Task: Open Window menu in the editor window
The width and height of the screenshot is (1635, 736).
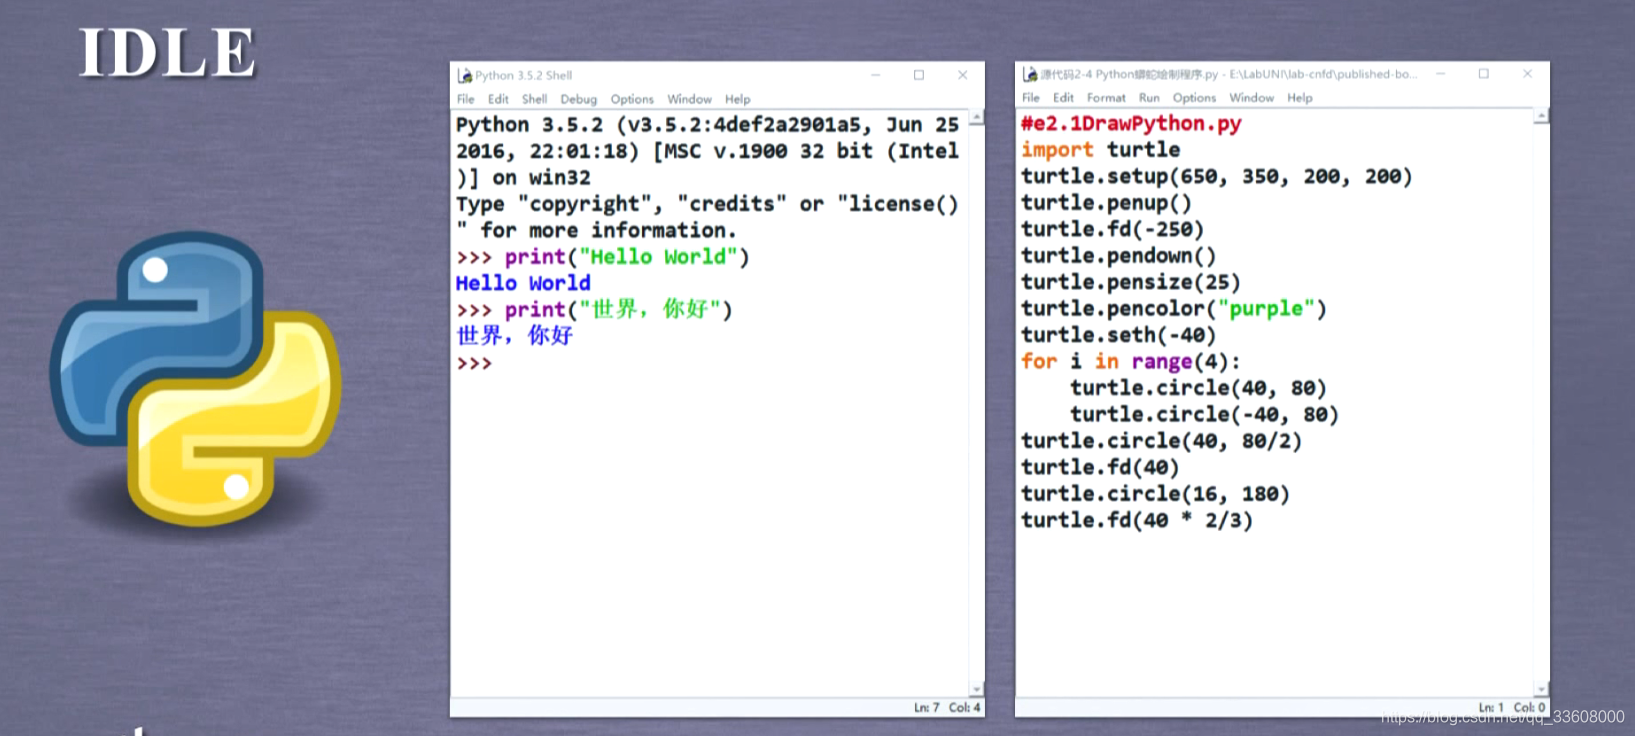Action: (1251, 98)
